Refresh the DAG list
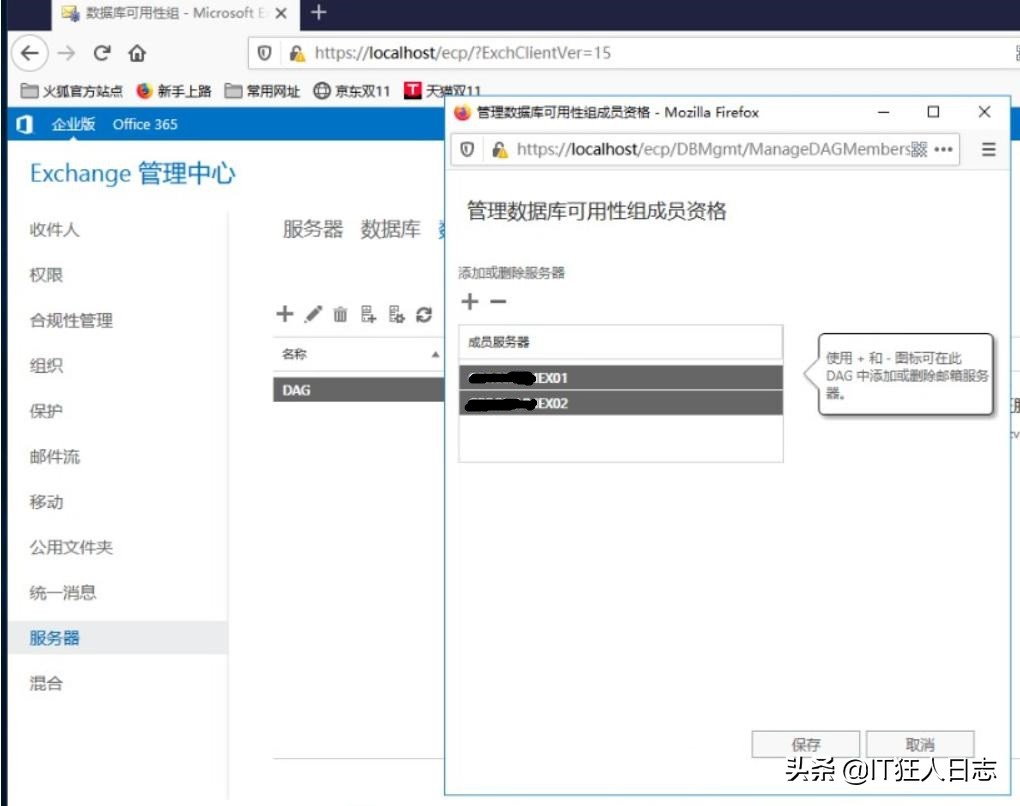The height and width of the screenshot is (806, 1020). click(x=426, y=313)
